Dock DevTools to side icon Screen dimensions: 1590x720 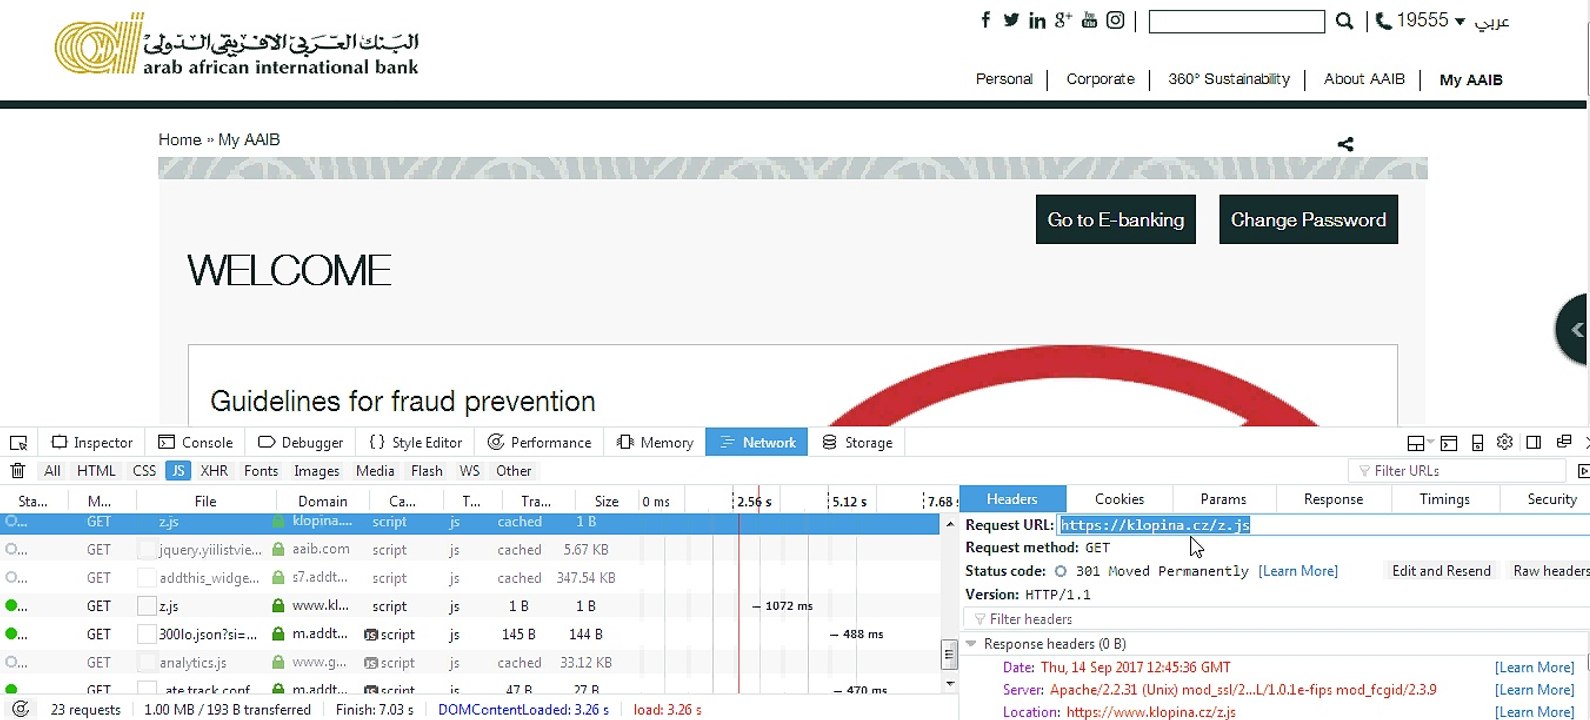click(1533, 442)
